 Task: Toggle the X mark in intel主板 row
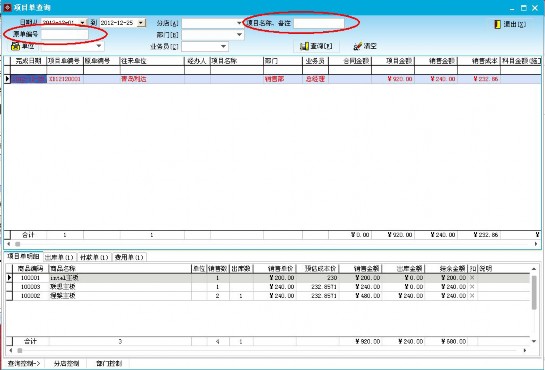472,278
